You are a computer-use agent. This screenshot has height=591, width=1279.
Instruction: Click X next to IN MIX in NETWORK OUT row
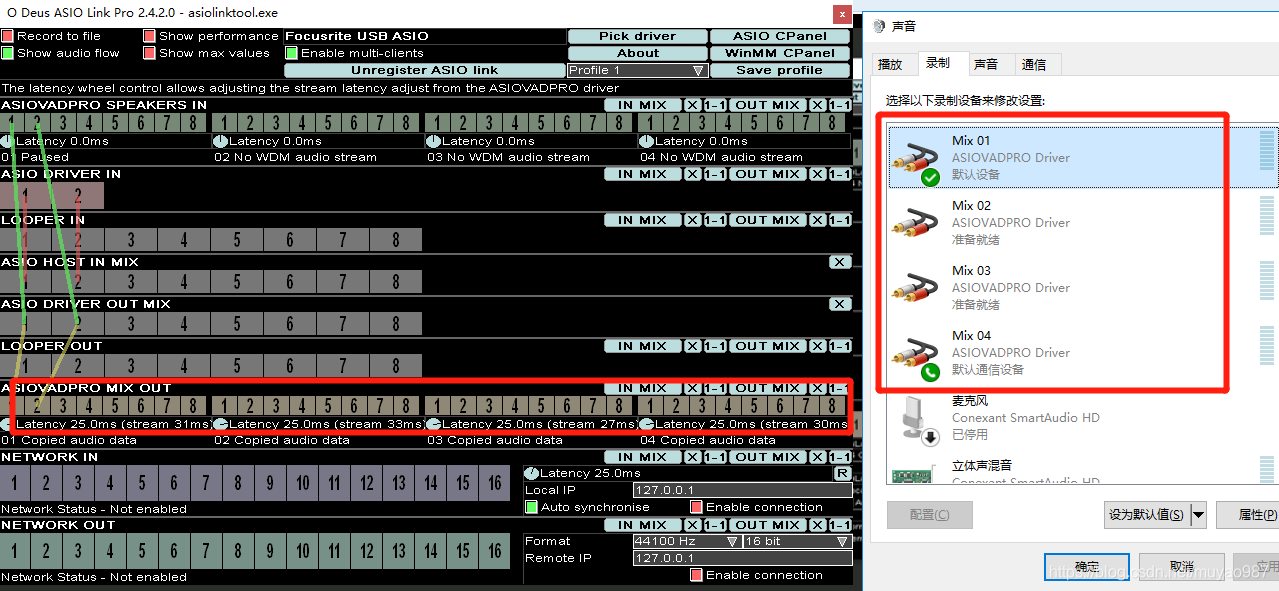pos(691,525)
